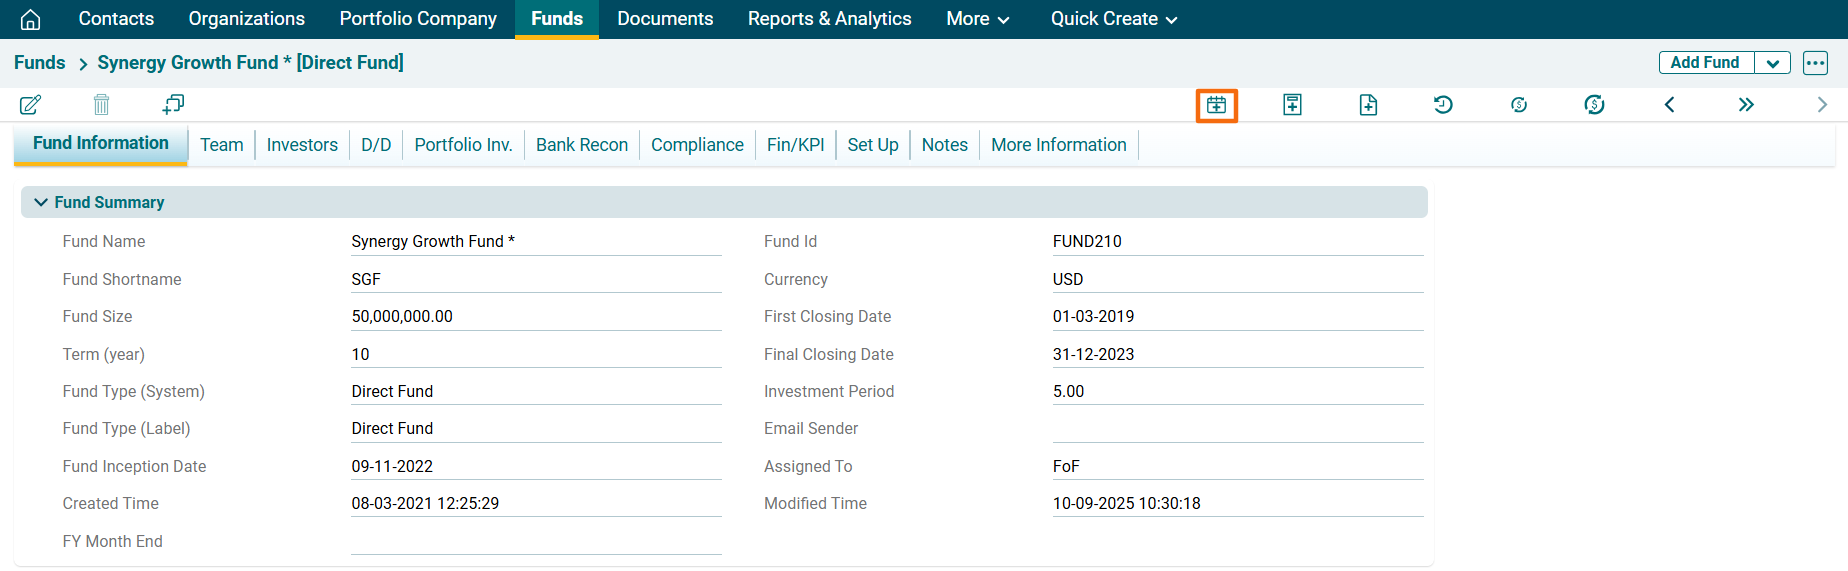Click the Add Fund button

(1705, 63)
